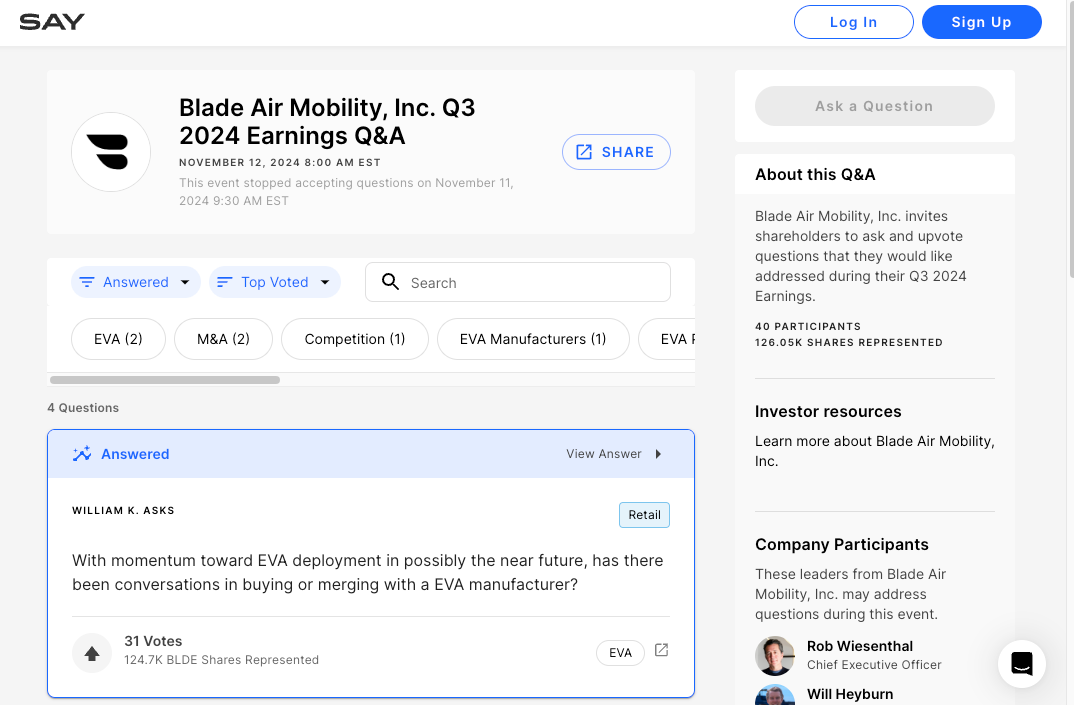
Task: Filter by EVA (2) topic chip
Action: (118, 339)
